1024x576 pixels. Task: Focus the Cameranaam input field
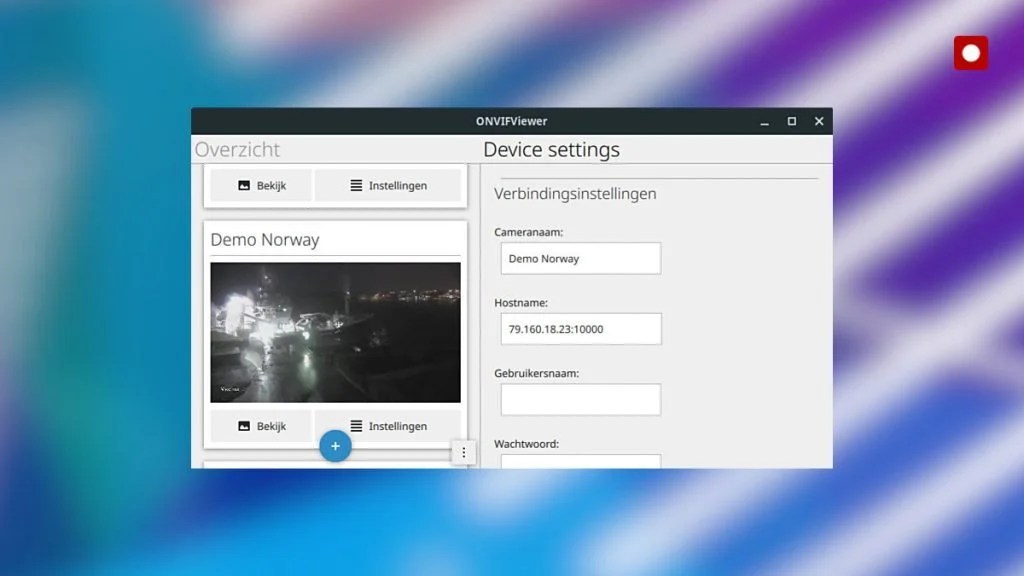(x=581, y=259)
